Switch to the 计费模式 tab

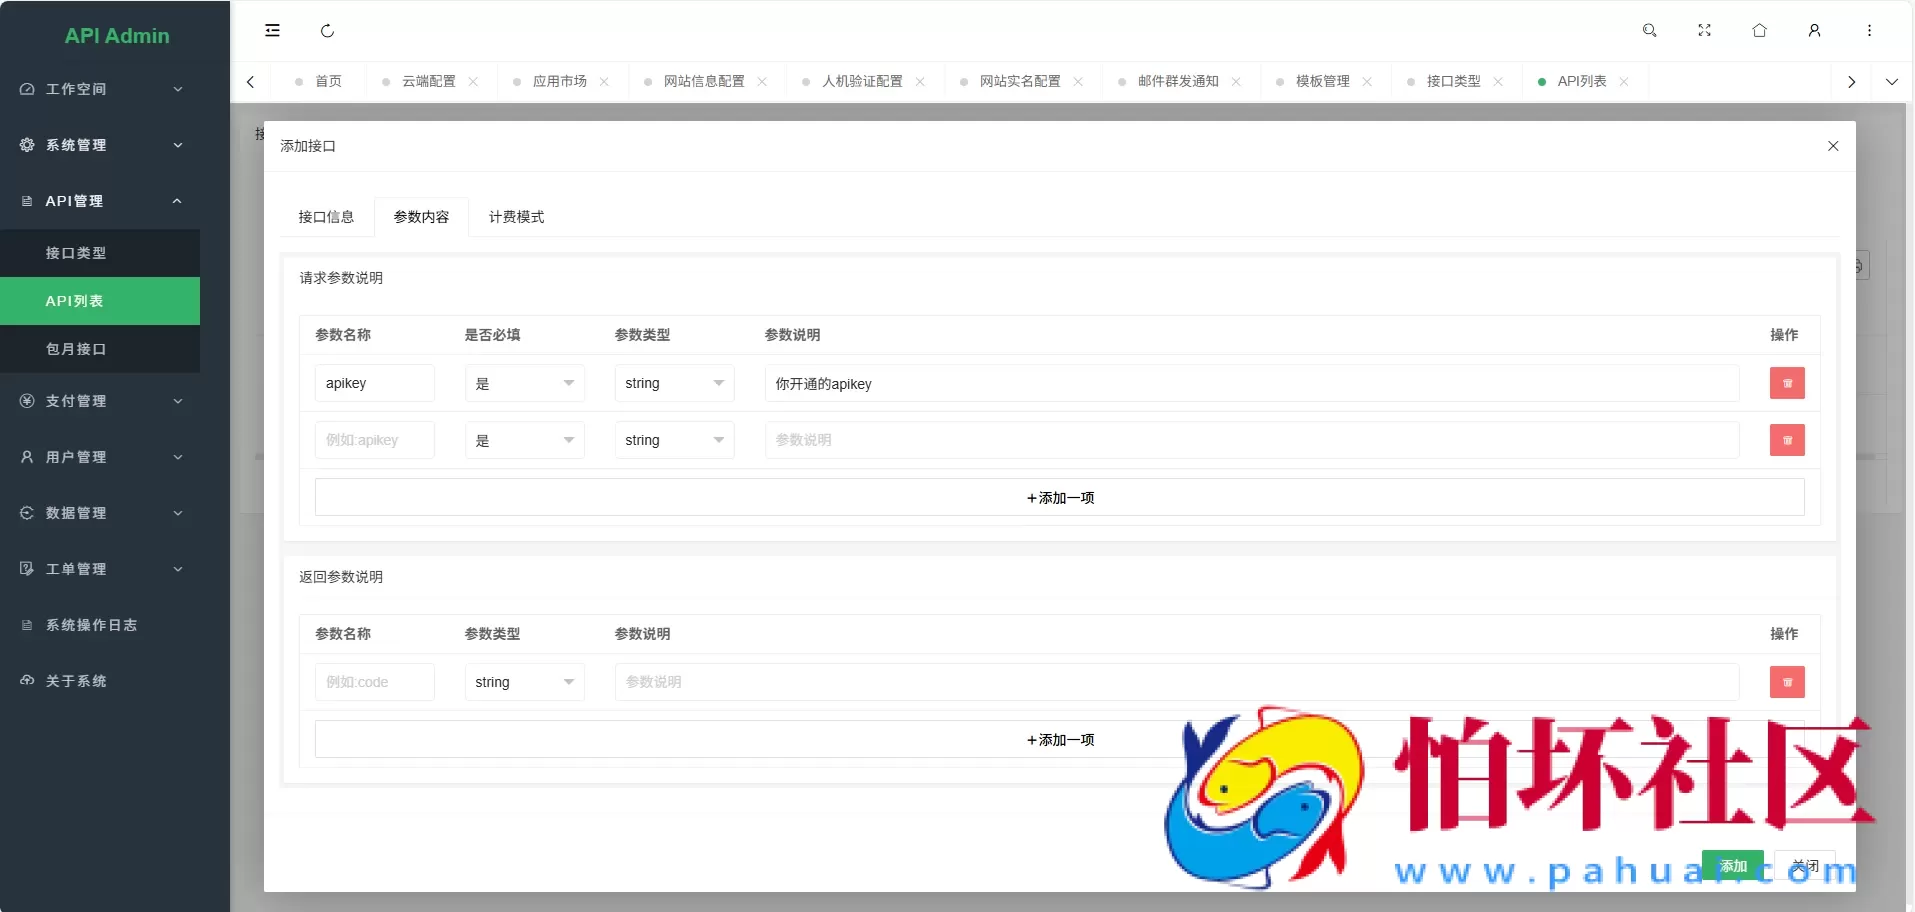click(515, 216)
